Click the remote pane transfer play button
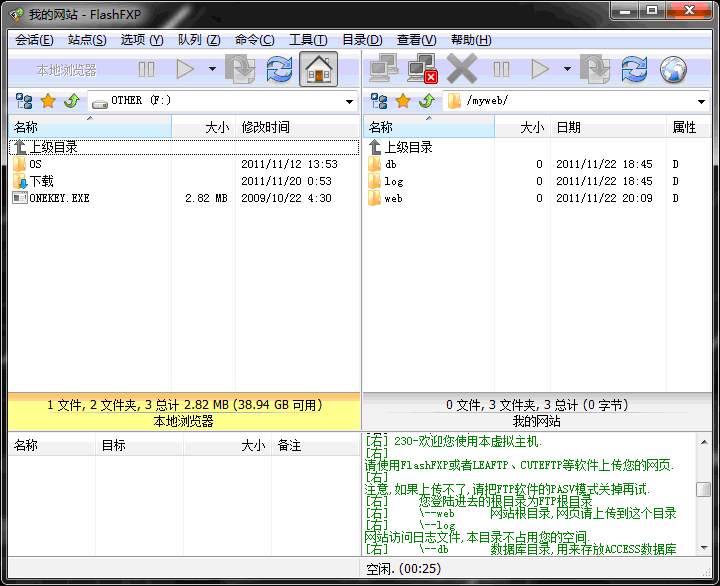720x586 pixels. 540,69
